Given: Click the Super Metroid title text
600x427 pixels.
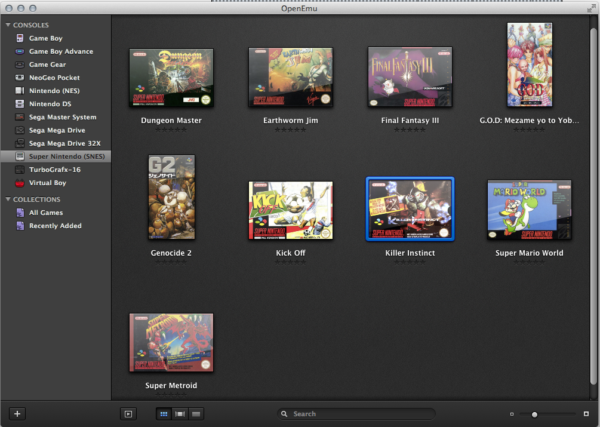Looking at the screenshot, I should (171, 386).
